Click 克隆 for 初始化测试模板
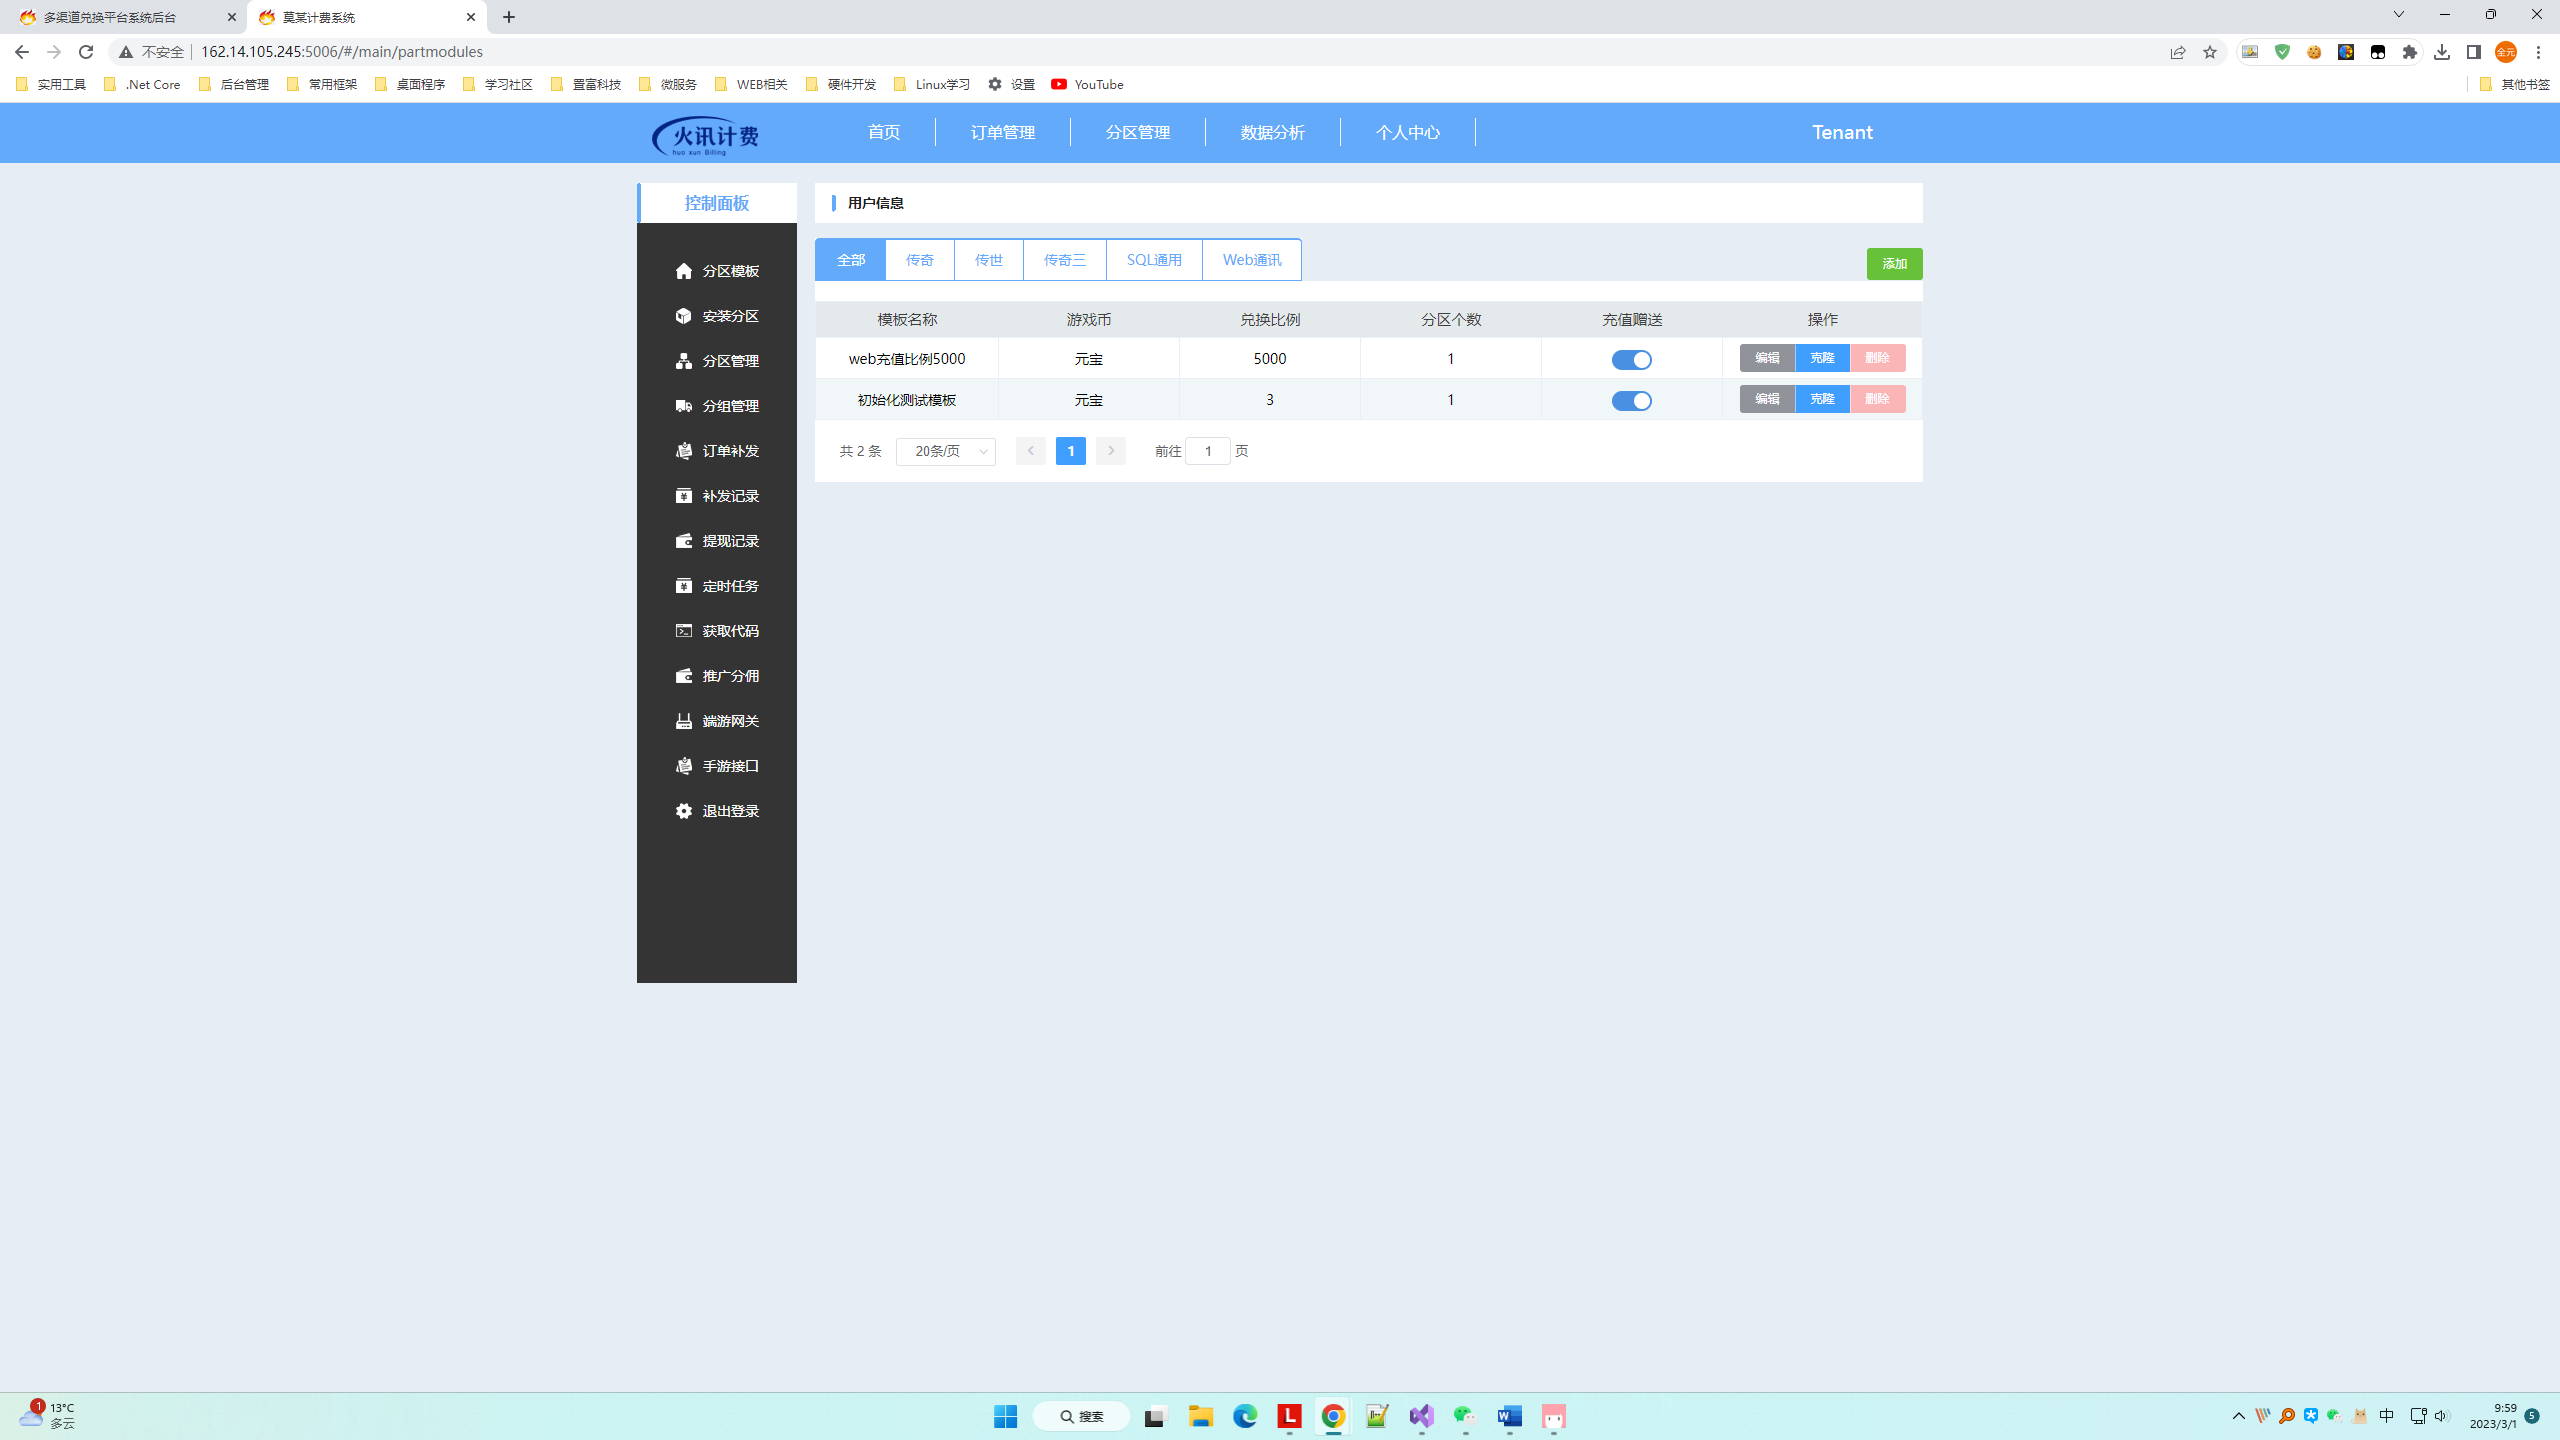 coord(1822,399)
